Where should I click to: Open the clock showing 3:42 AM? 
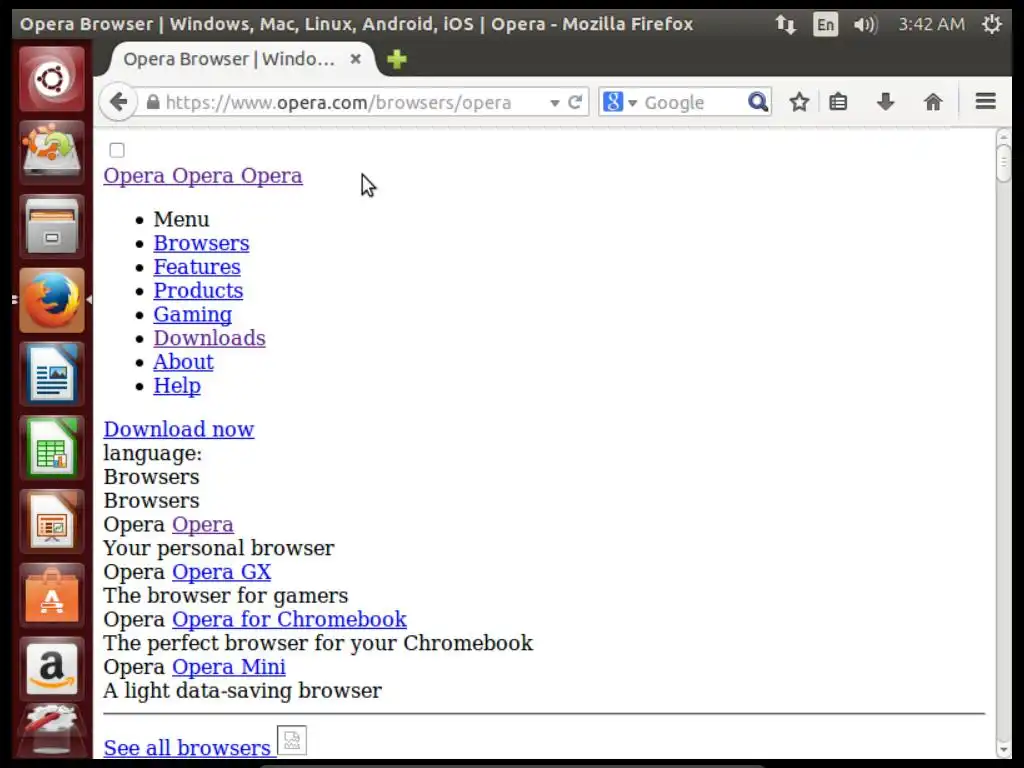point(931,25)
